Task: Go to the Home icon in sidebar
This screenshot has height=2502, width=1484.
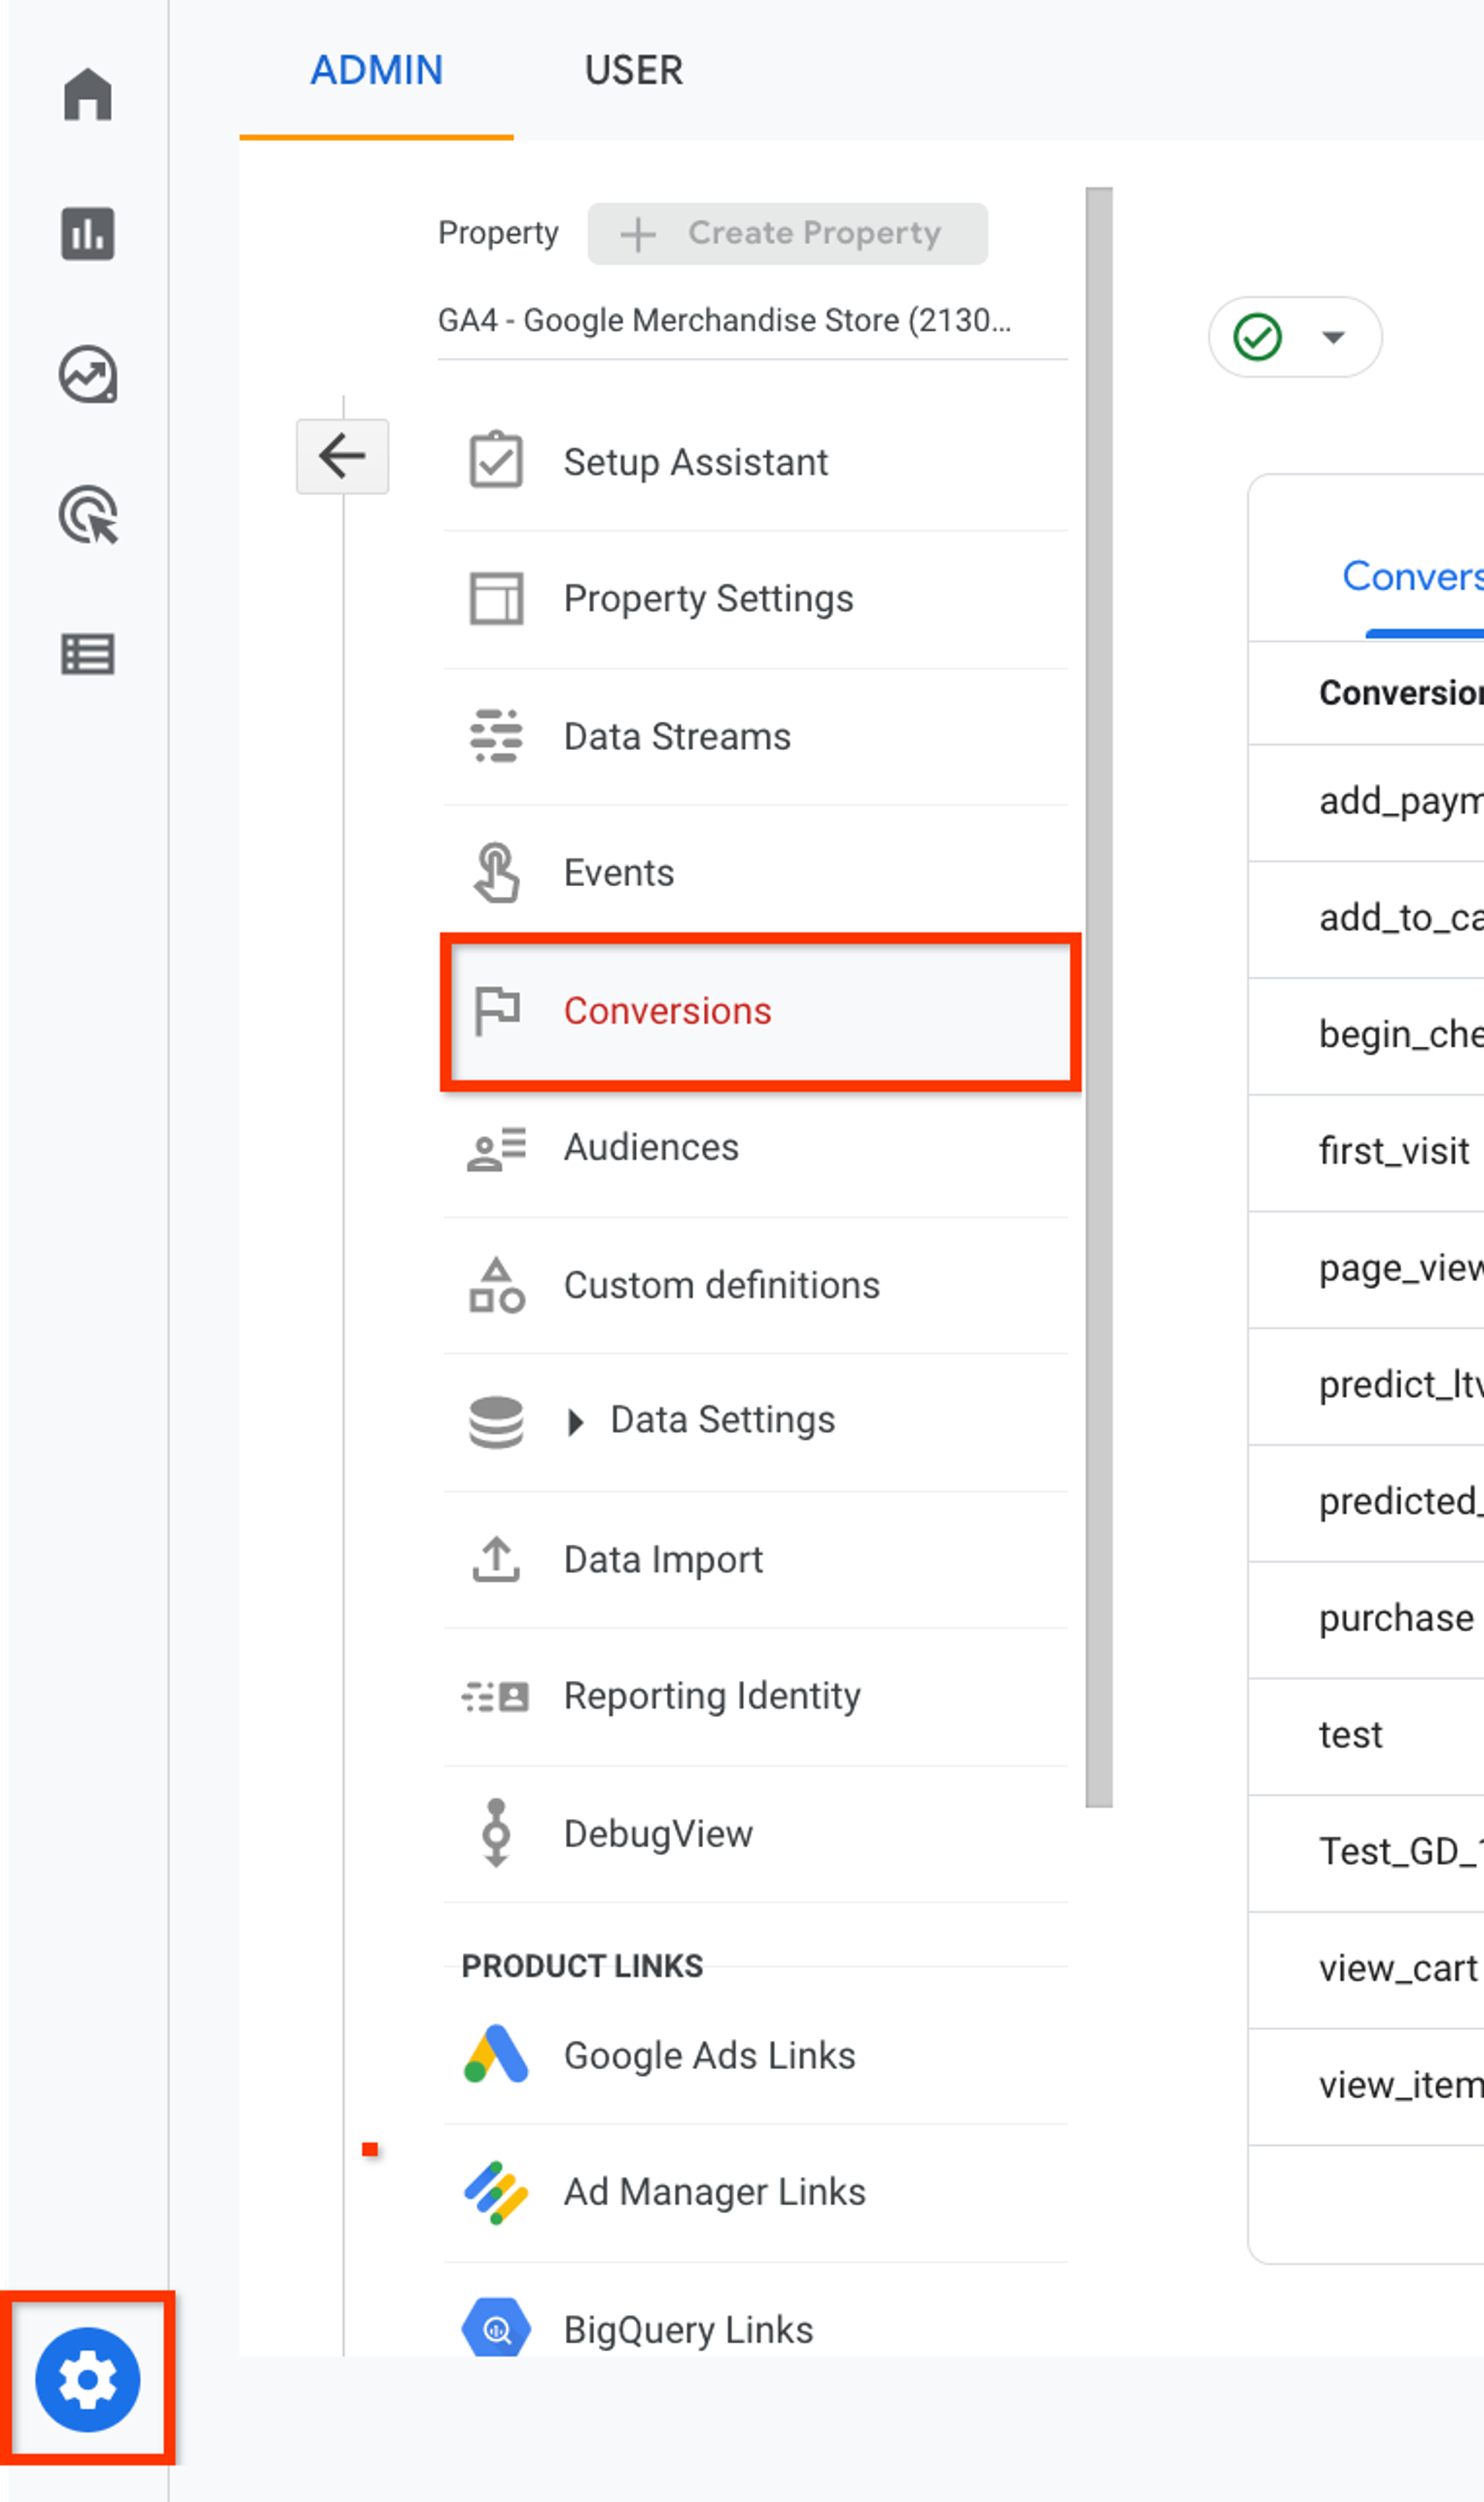Action: click(x=88, y=94)
